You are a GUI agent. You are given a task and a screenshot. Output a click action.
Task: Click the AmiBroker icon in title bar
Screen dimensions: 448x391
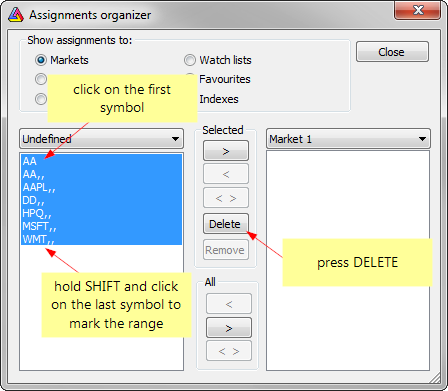point(16,15)
